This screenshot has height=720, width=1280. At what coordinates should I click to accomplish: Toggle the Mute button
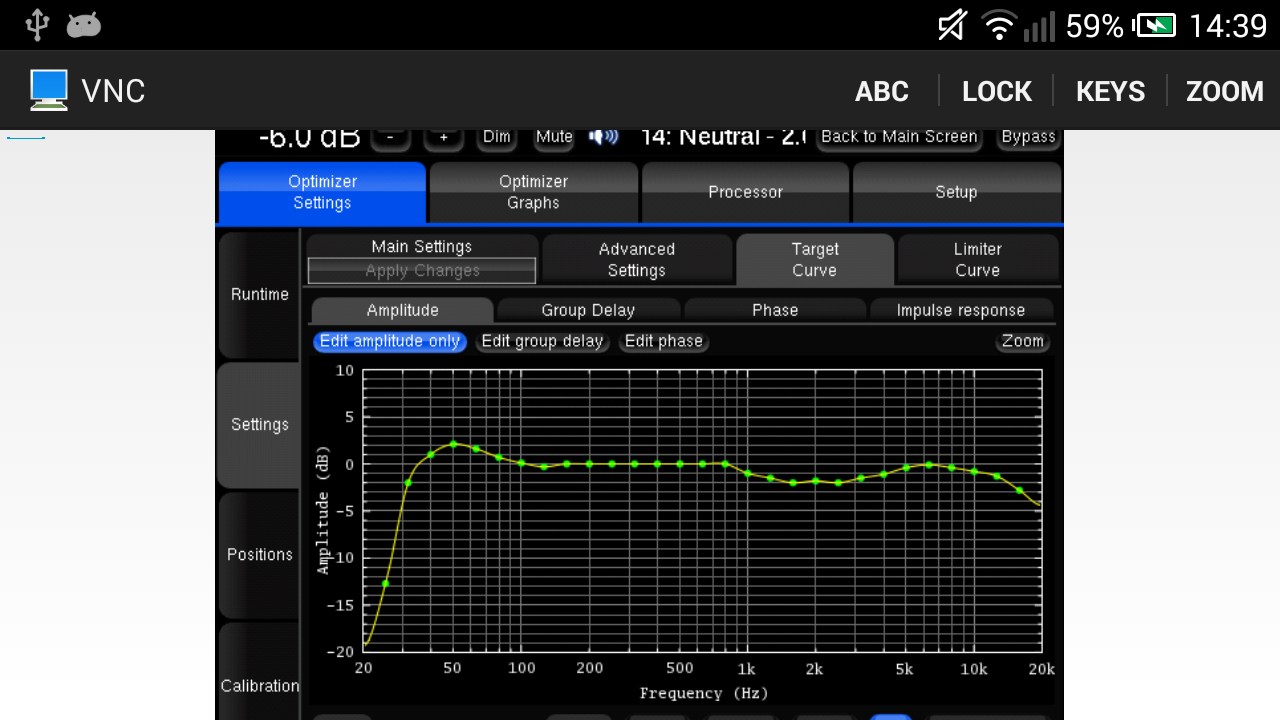554,137
